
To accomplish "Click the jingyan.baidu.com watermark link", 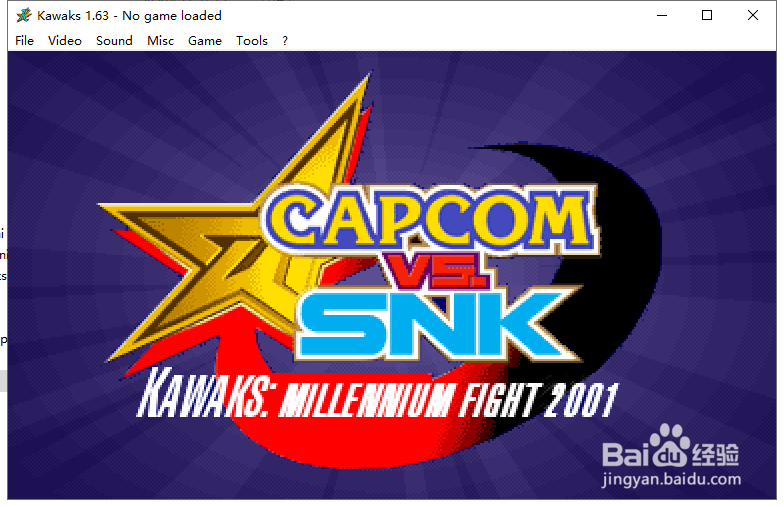I will tap(672, 480).
